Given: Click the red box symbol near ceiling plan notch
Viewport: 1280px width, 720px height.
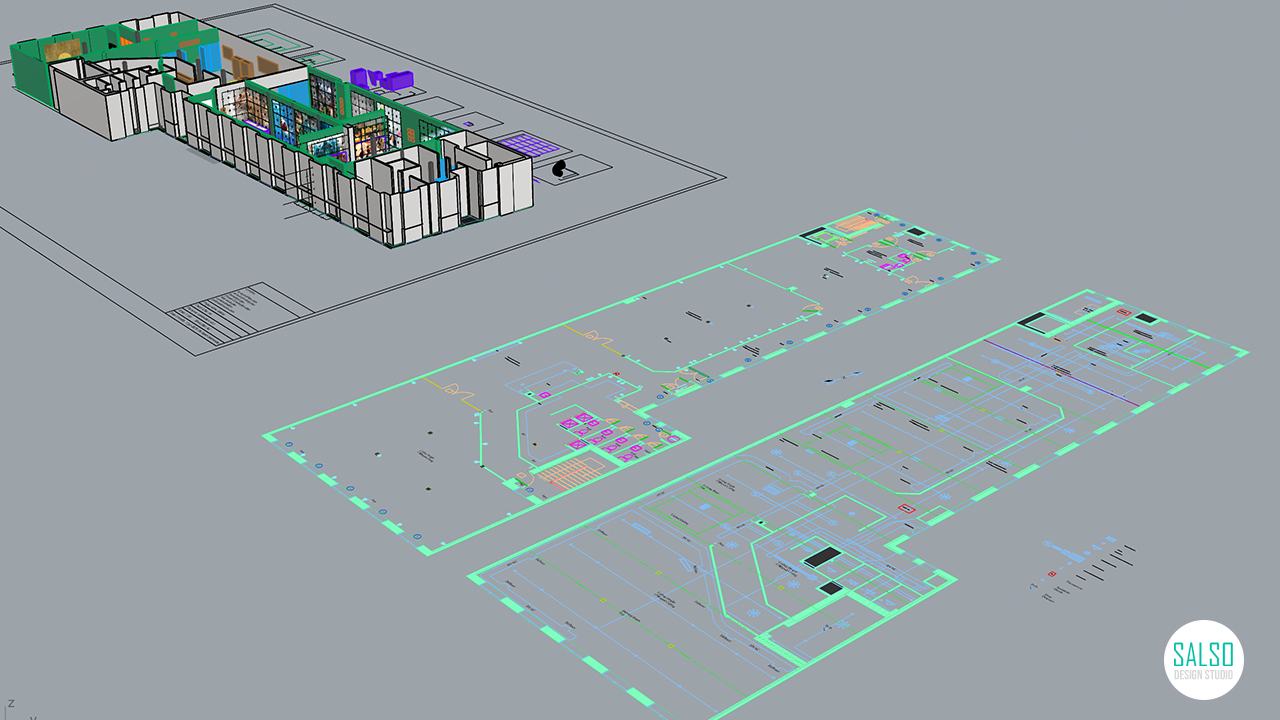Looking at the screenshot, I should tap(907, 510).
